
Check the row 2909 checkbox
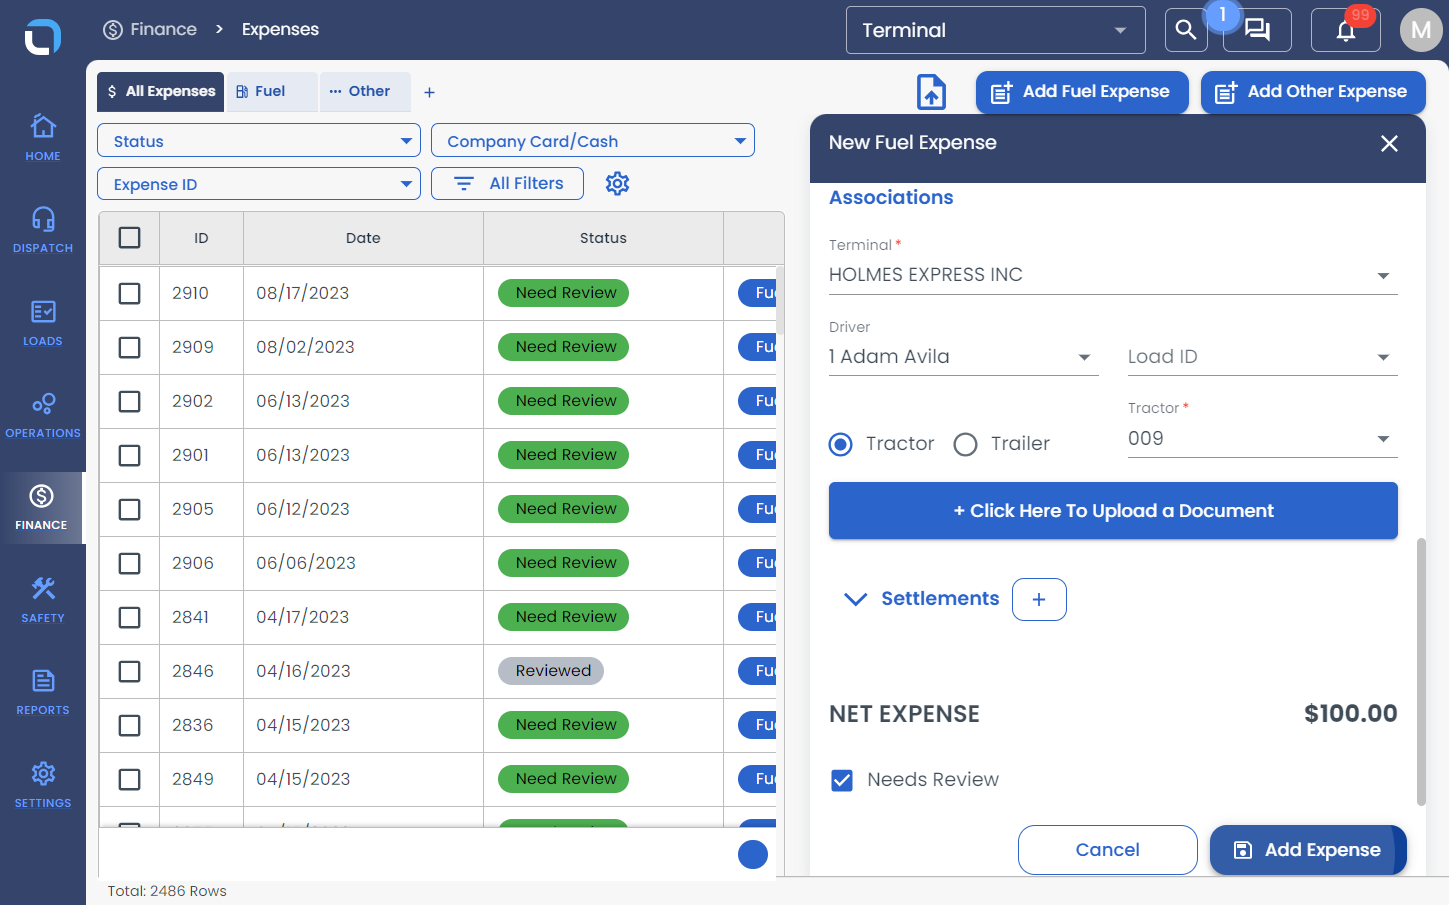tap(129, 347)
